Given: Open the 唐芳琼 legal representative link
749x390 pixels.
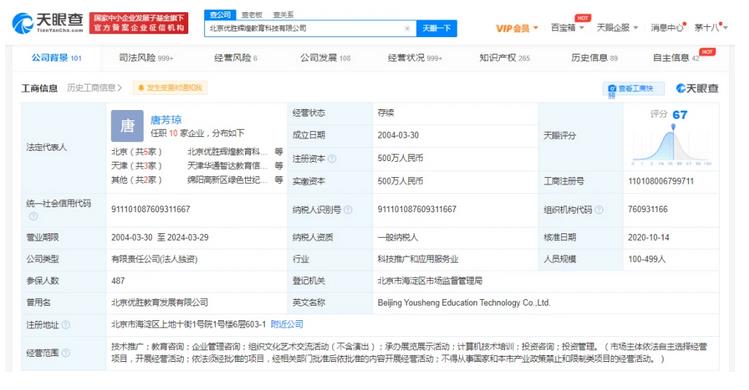Looking at the screenshot, I should [x=166, y=119].
